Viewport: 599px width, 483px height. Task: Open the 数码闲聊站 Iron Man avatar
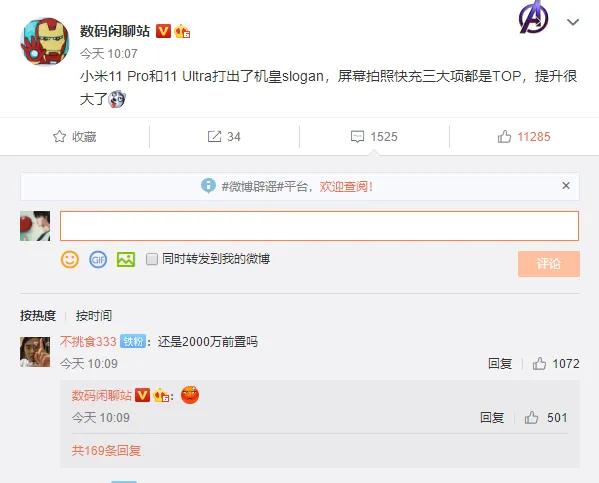tap(45, 41)
